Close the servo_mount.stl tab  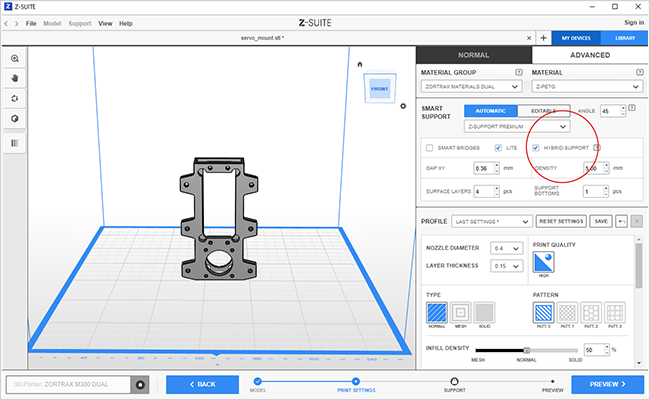529,38
